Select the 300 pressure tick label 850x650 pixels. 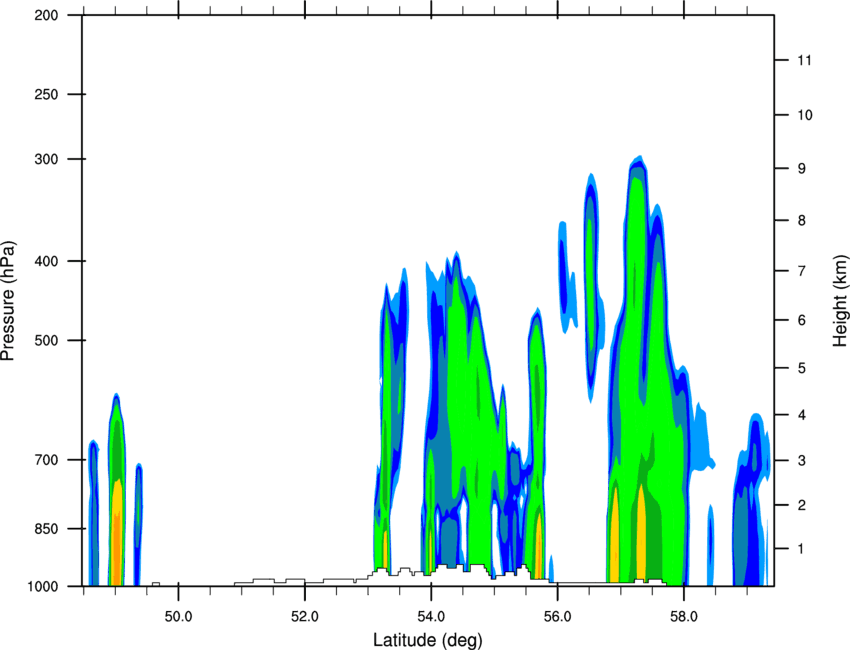tap(46, 159)
